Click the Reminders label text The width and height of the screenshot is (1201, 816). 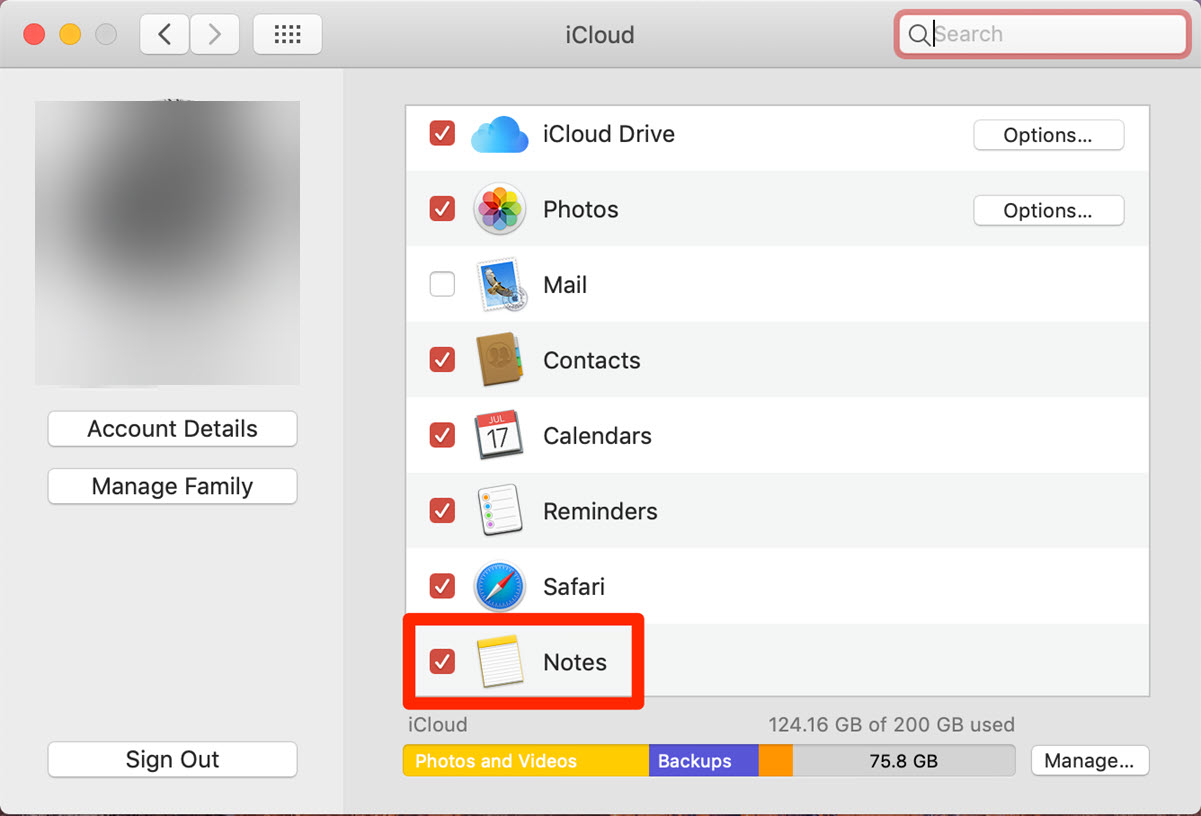pyautogui.click(x=600, y=511)
